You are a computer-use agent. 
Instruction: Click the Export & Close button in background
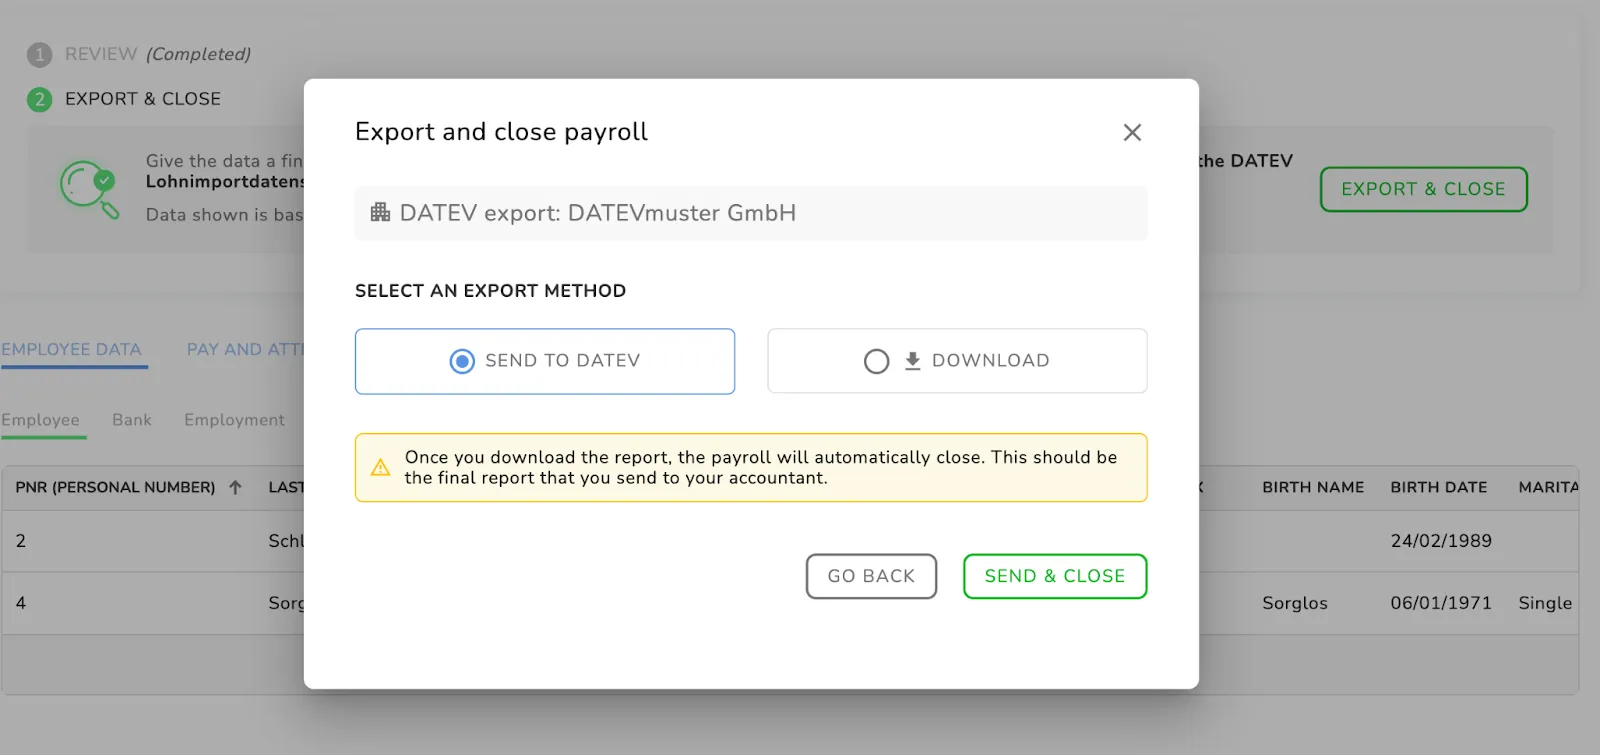(x=1423, y=189)
